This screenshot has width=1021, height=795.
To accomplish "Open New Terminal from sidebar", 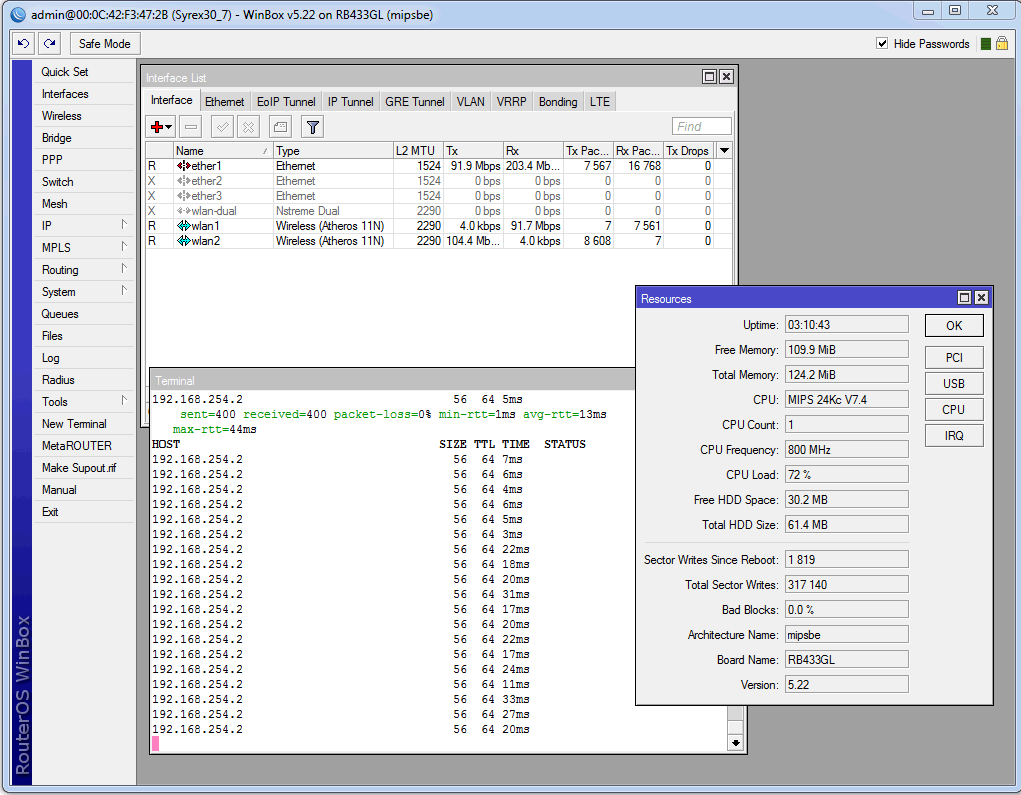I will (x=83, y=424).
